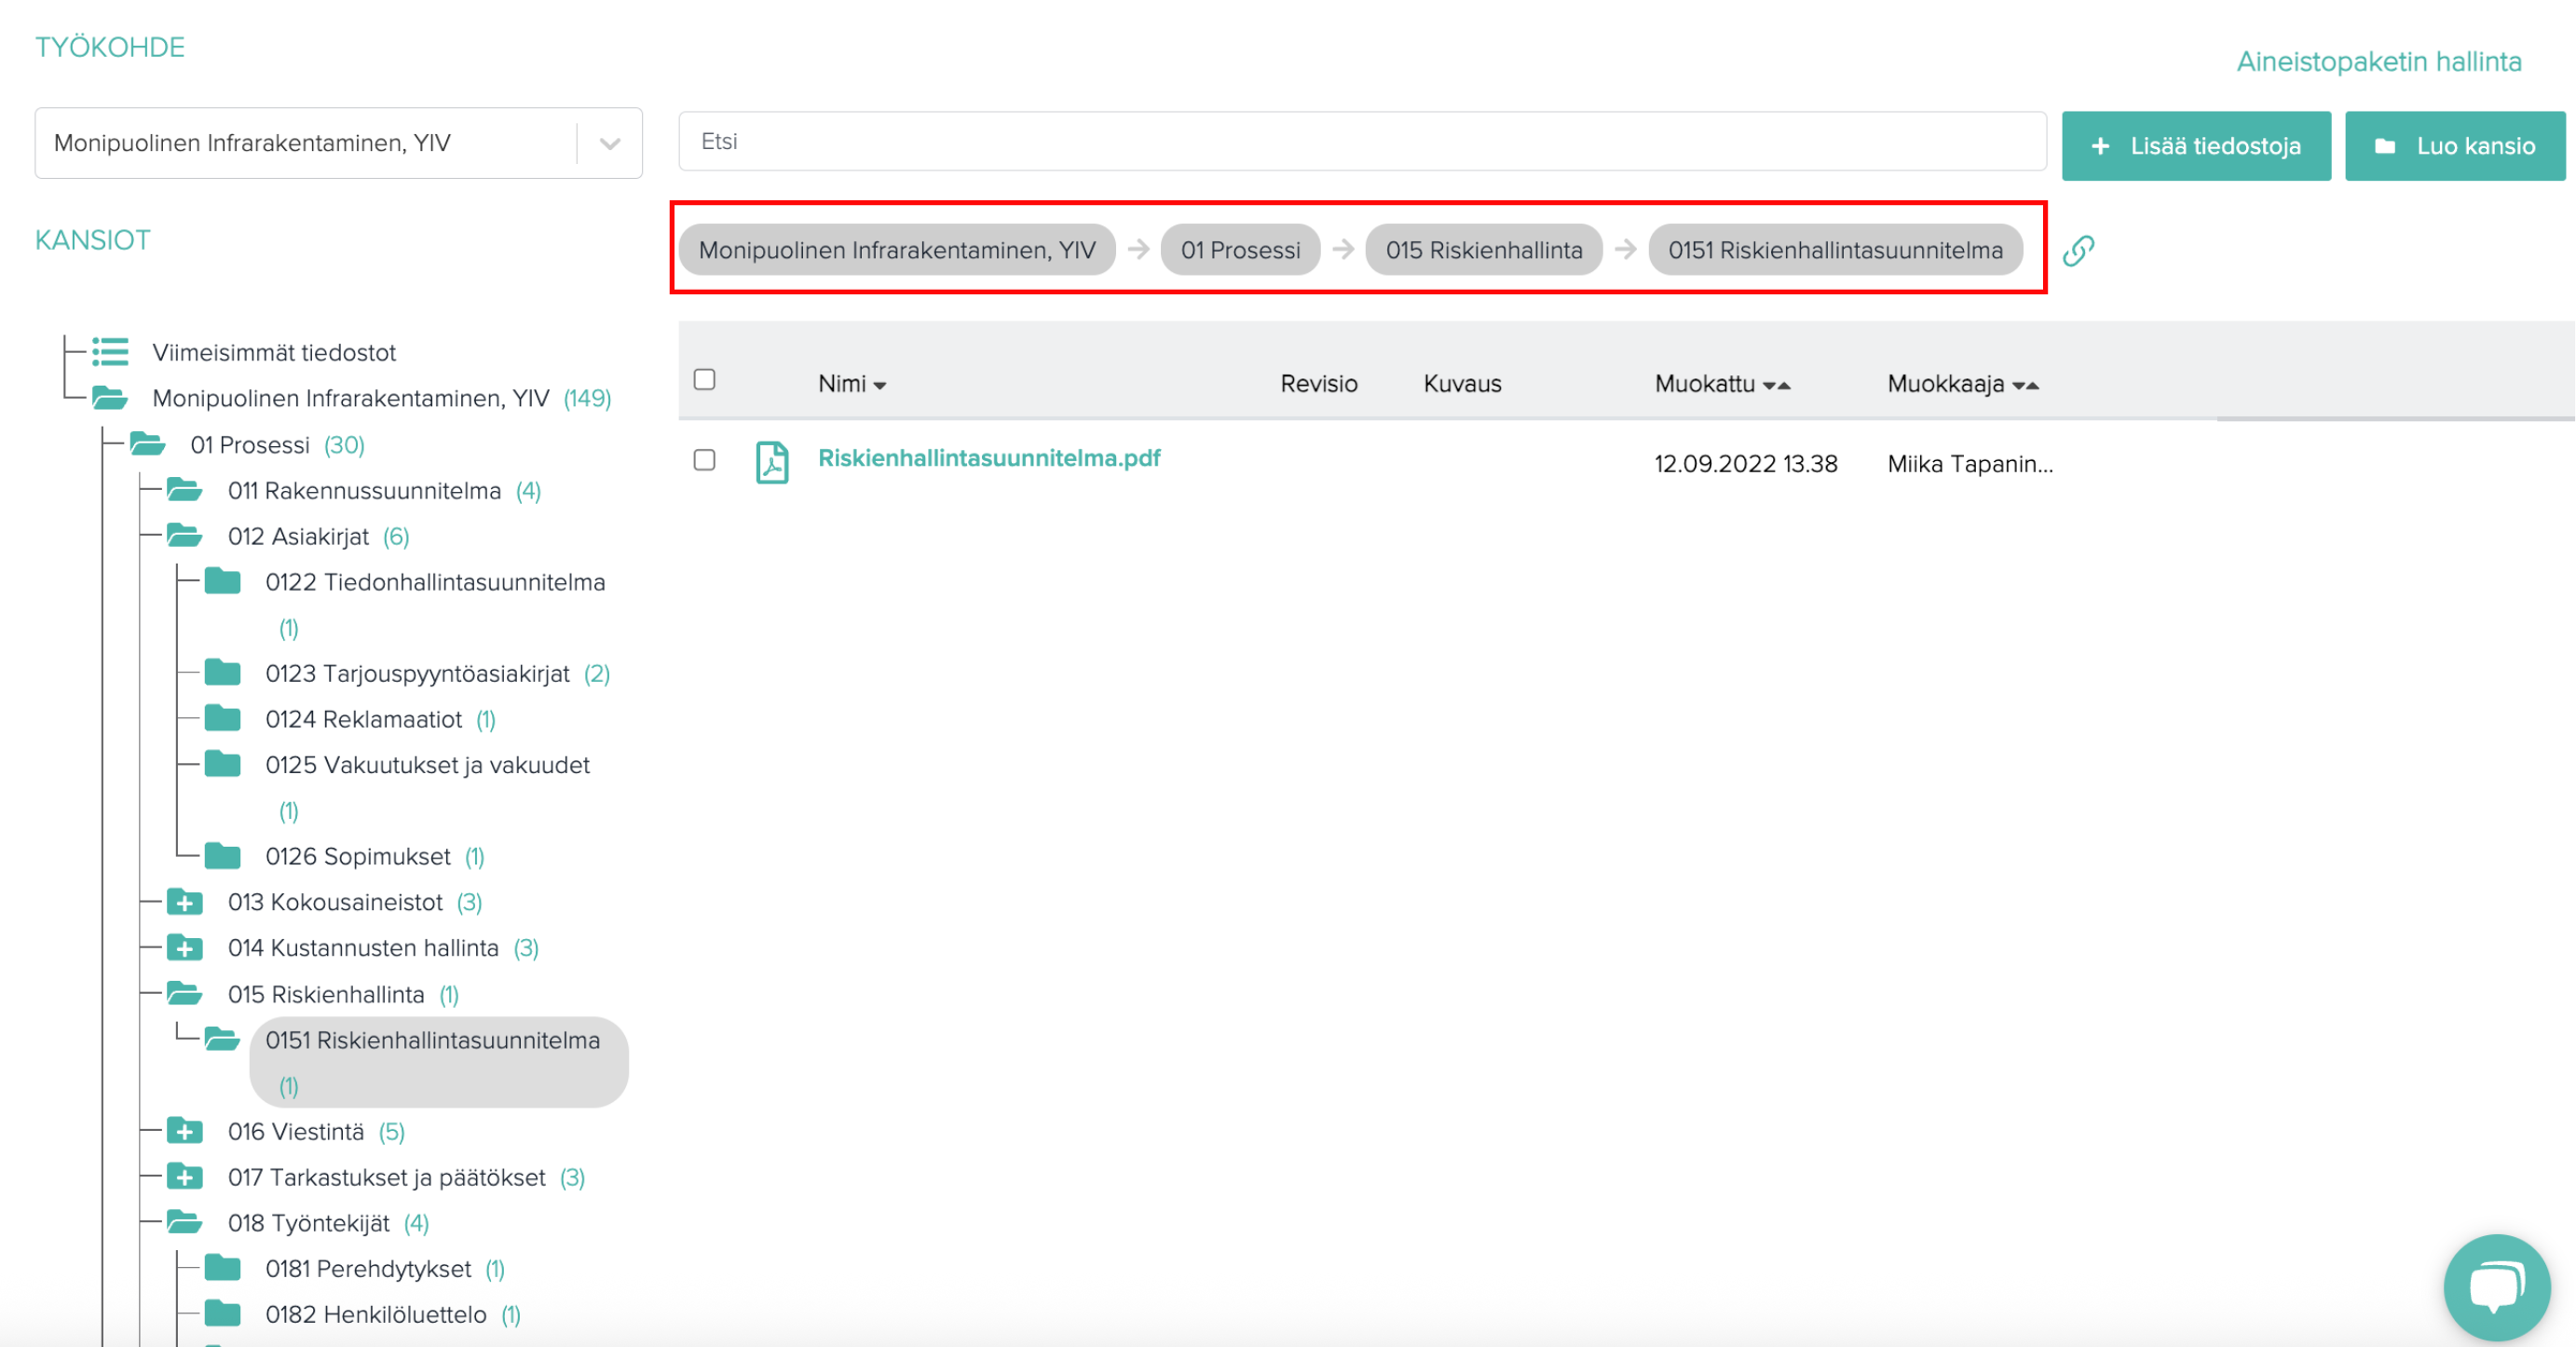Select 01 Prosessi folder label
This screenshot has width=2576, height=1347.
click(x=250, y=444)
